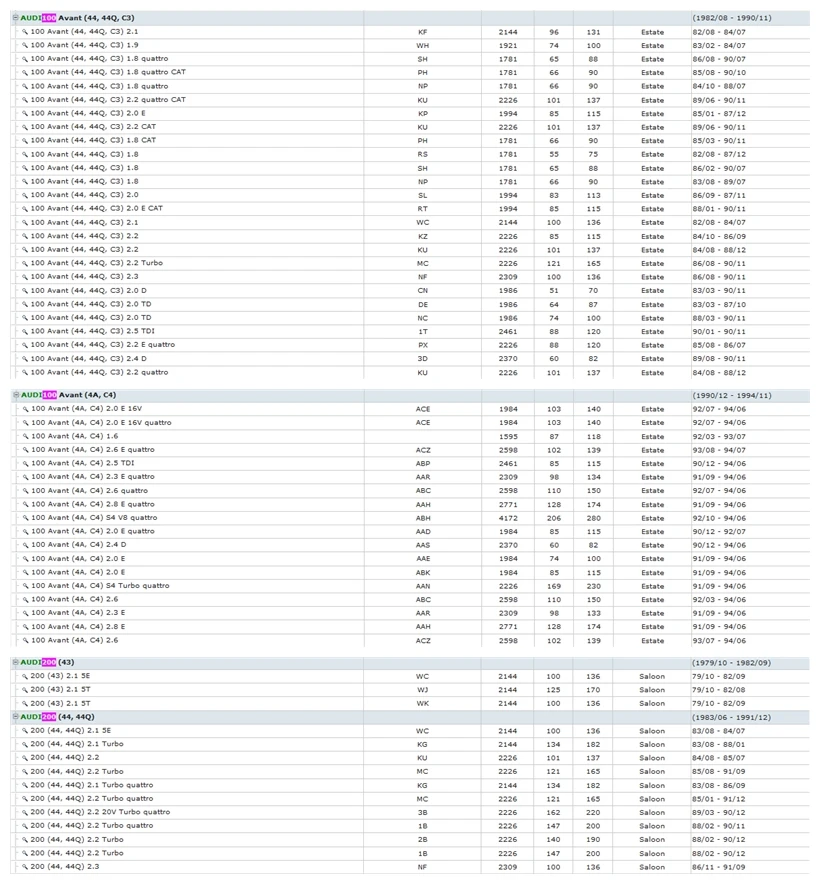Screen dimensions: 820x884
Task: Click engine code RS cell
Action: pos(422,154)
